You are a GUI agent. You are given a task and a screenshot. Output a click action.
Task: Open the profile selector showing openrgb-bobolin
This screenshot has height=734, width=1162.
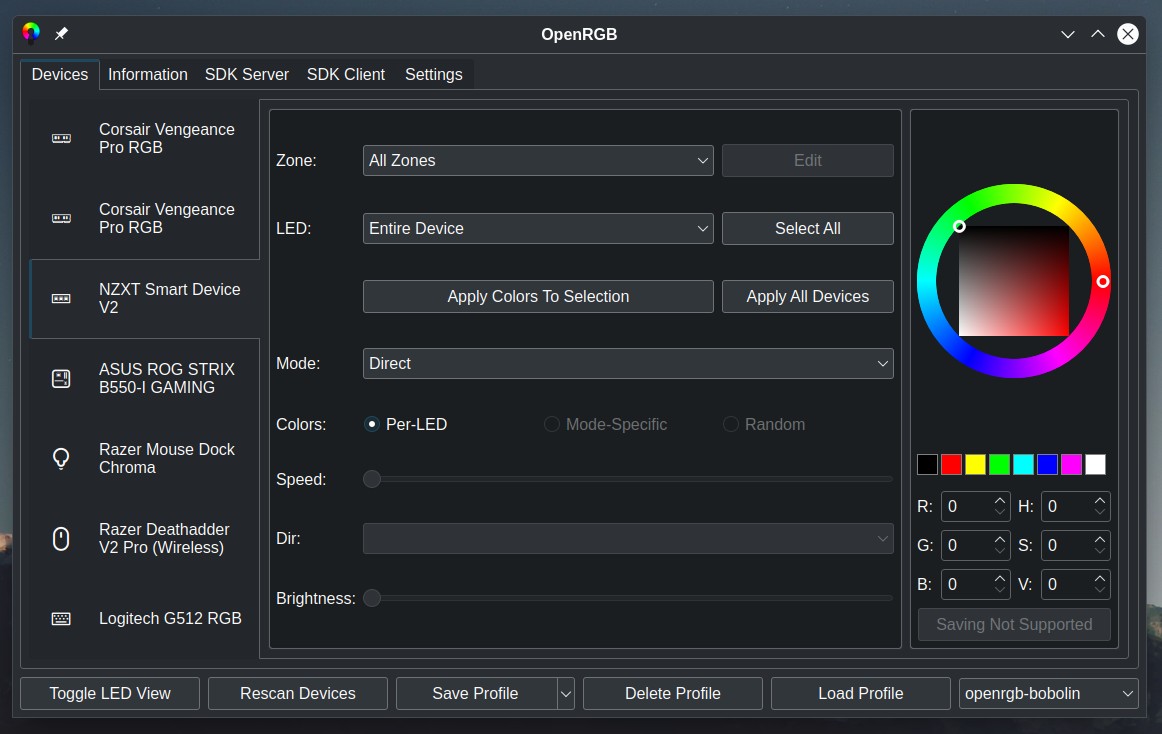click(1049, 694)
